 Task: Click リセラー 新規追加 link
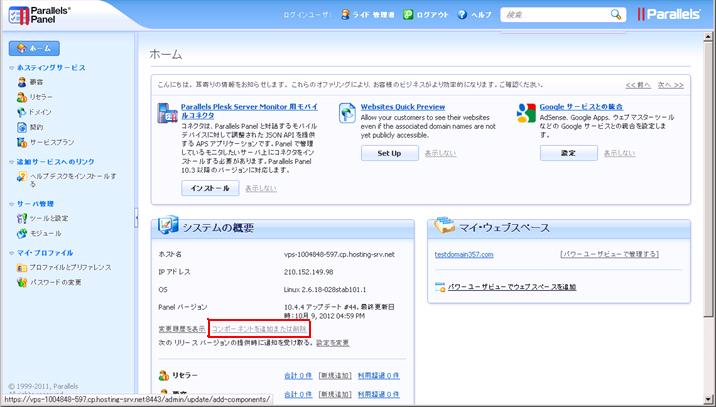[x=335, y=375]
